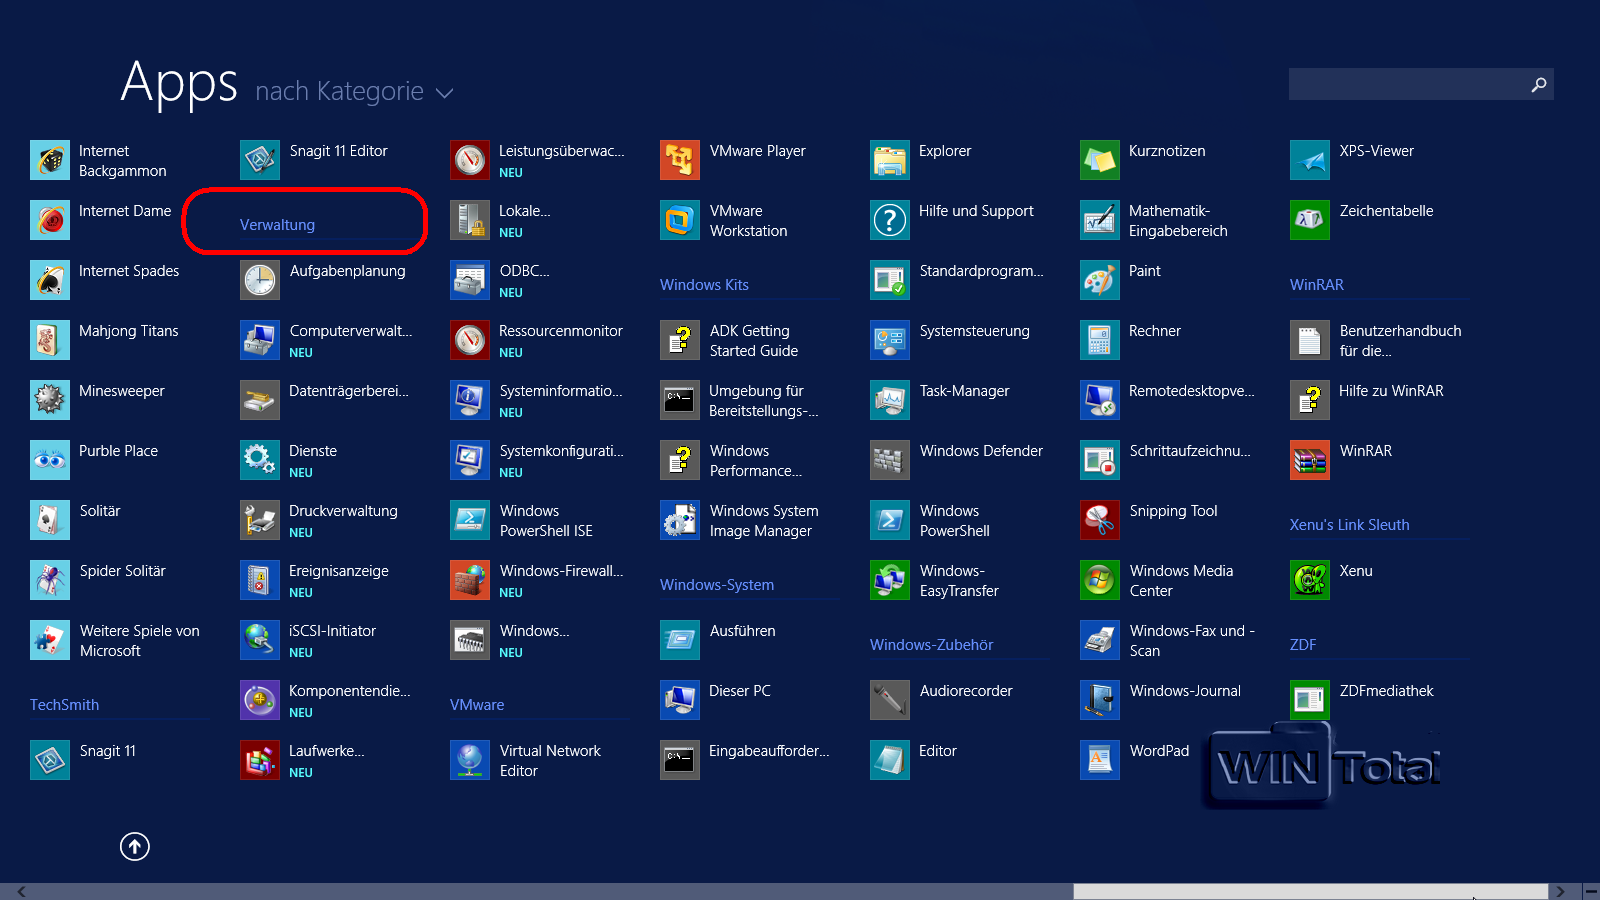The height and width of the screenshot is (900, 1600).
Task: Launch the WinRAR app icon
Action: pyautogui.click(x=1309, y=460)
